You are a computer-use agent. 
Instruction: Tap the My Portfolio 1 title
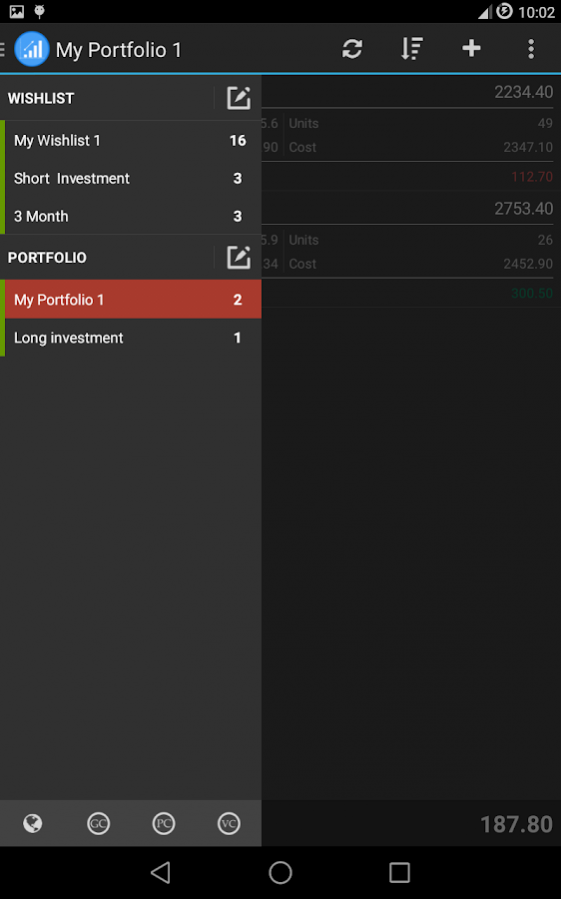119,50
